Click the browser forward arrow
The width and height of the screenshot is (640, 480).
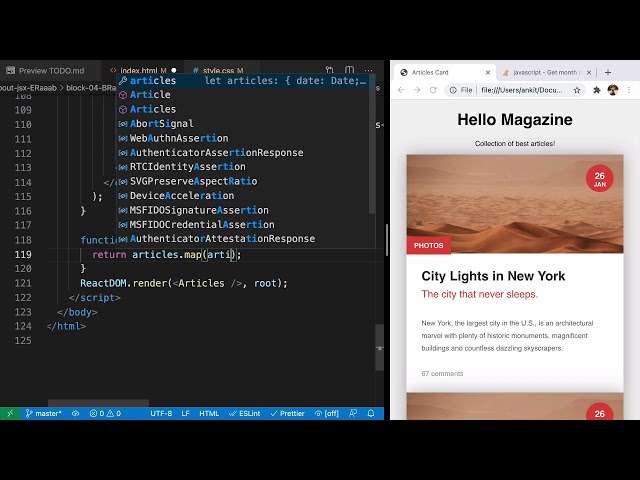coord(417,90)
